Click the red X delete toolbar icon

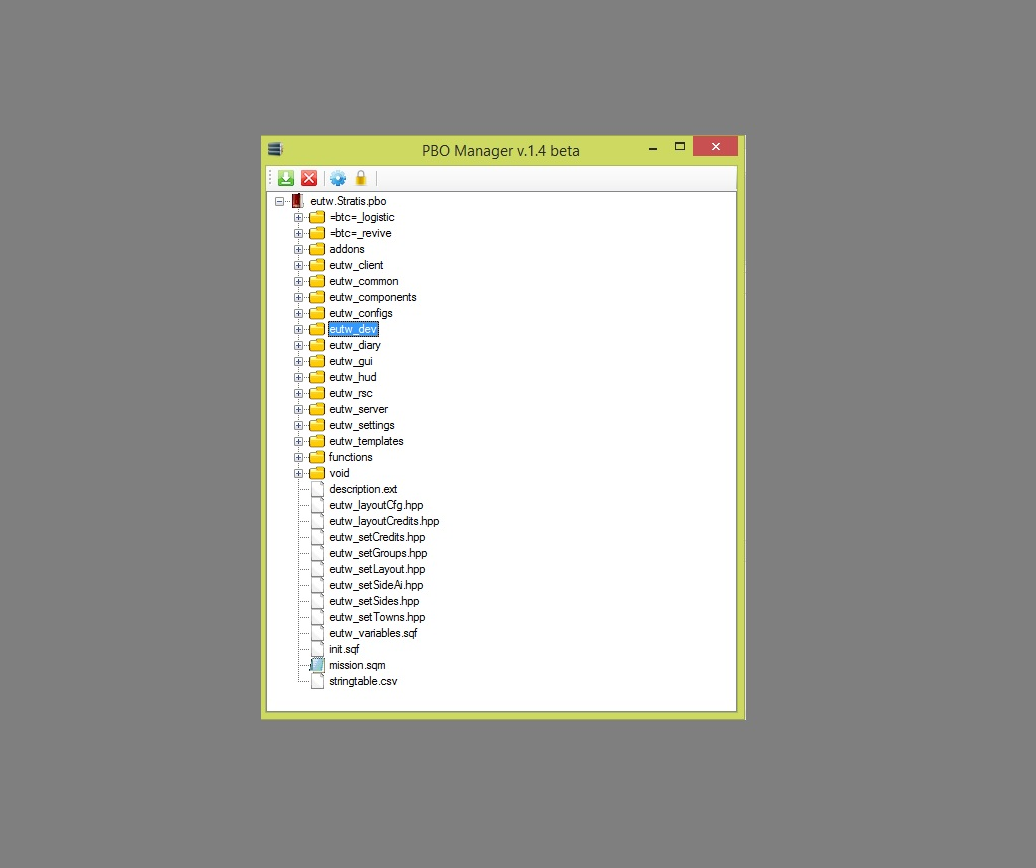(309, 178)
